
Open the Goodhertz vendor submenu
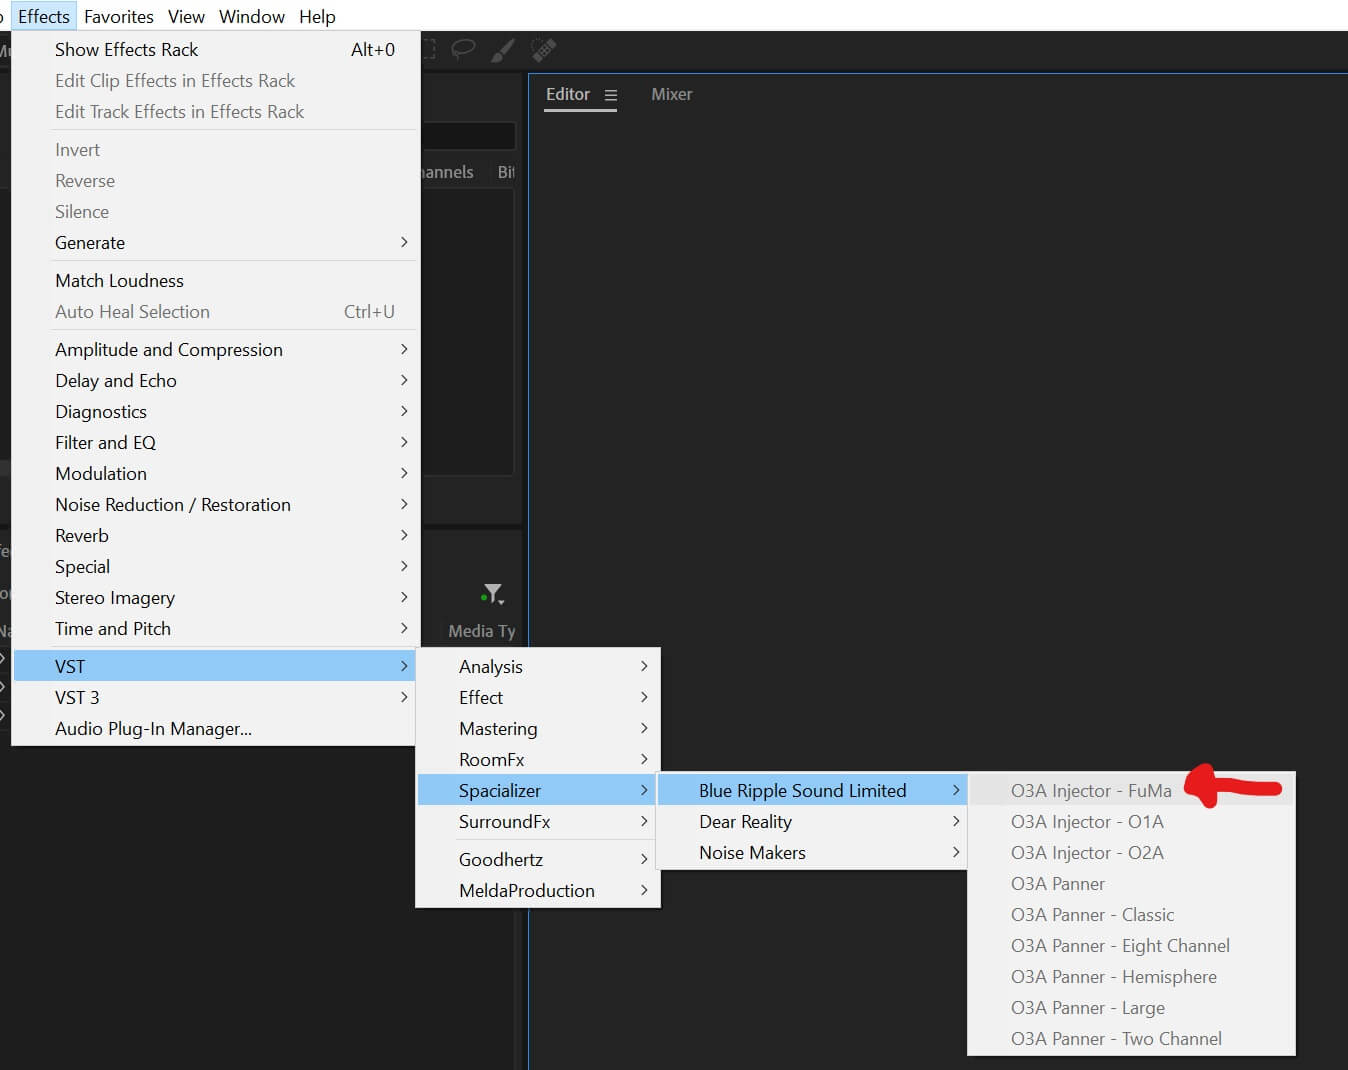(538, 859)
